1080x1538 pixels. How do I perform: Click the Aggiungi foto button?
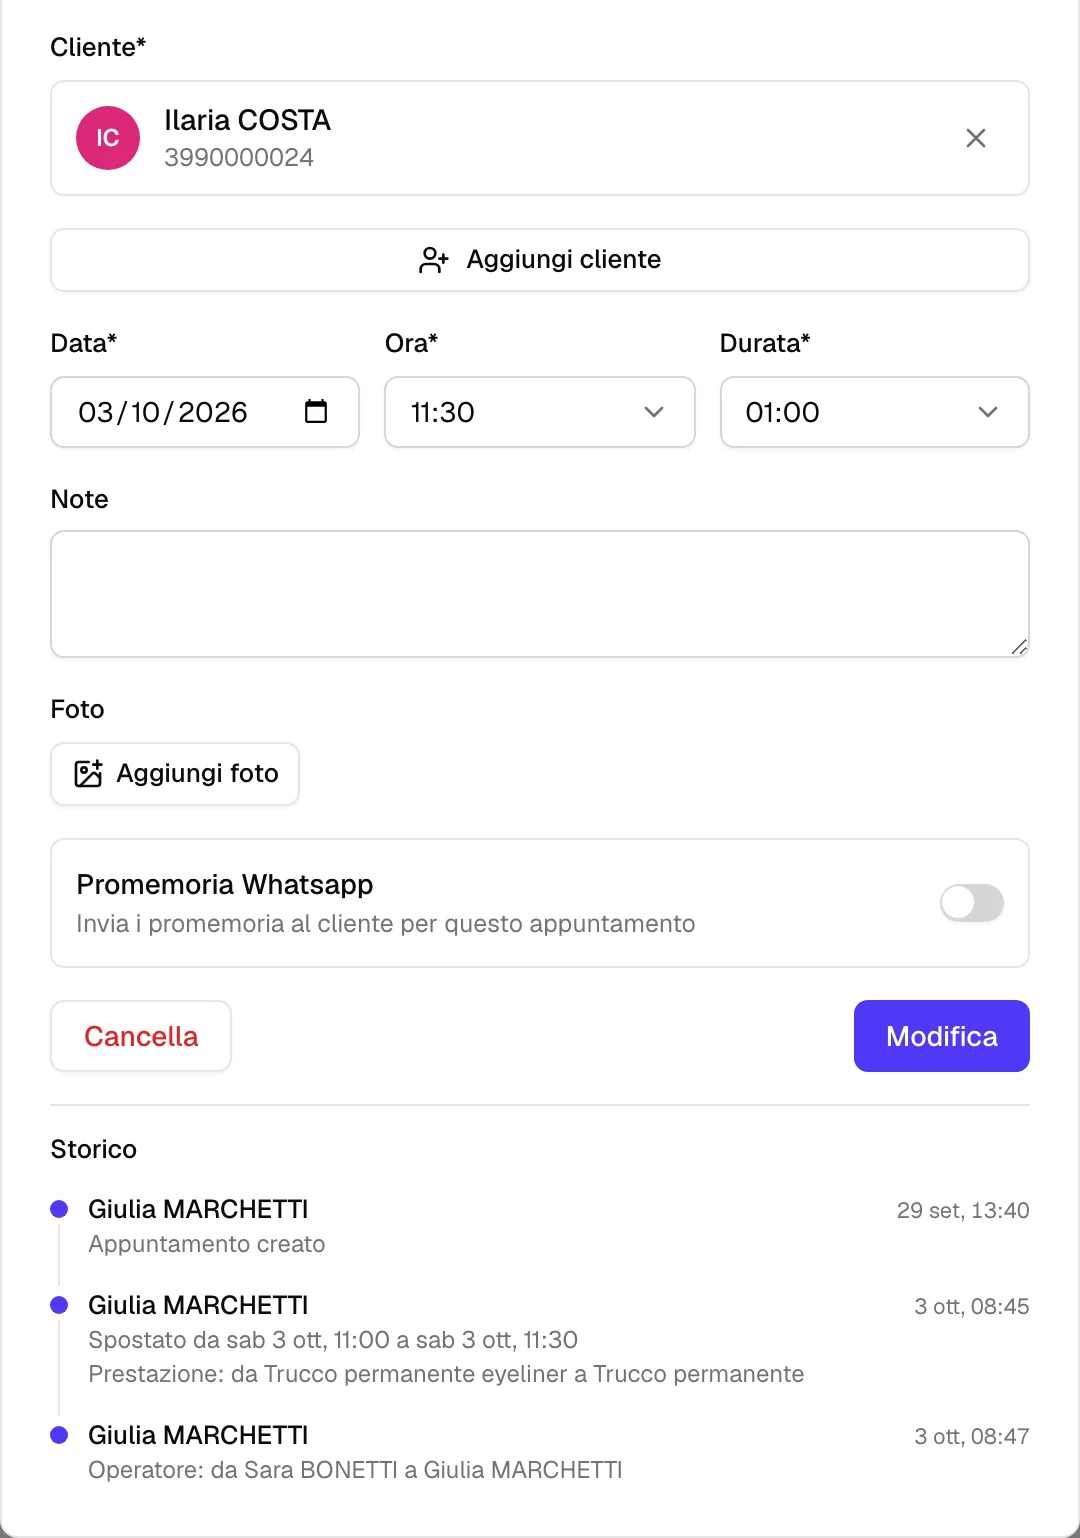175,774
